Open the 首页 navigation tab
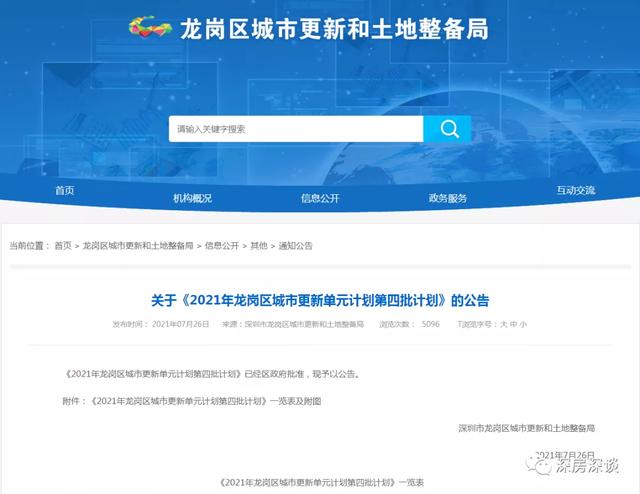Screen dimensions: 640x494 coord(65,190)
